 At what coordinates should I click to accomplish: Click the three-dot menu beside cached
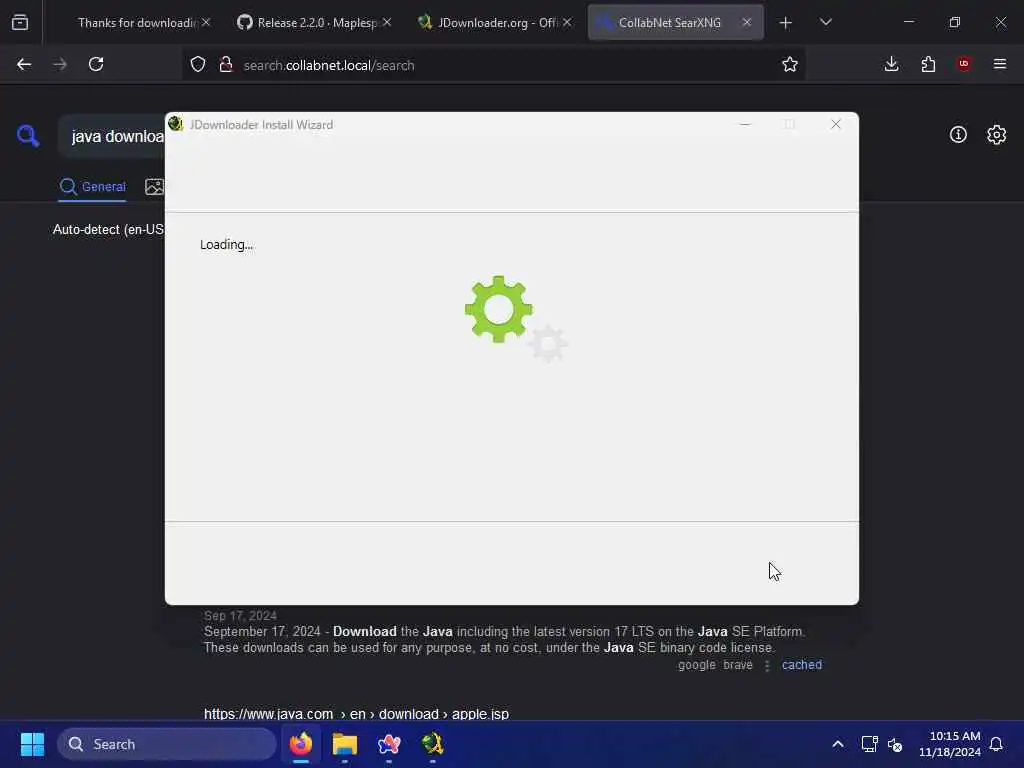(767, 665)
